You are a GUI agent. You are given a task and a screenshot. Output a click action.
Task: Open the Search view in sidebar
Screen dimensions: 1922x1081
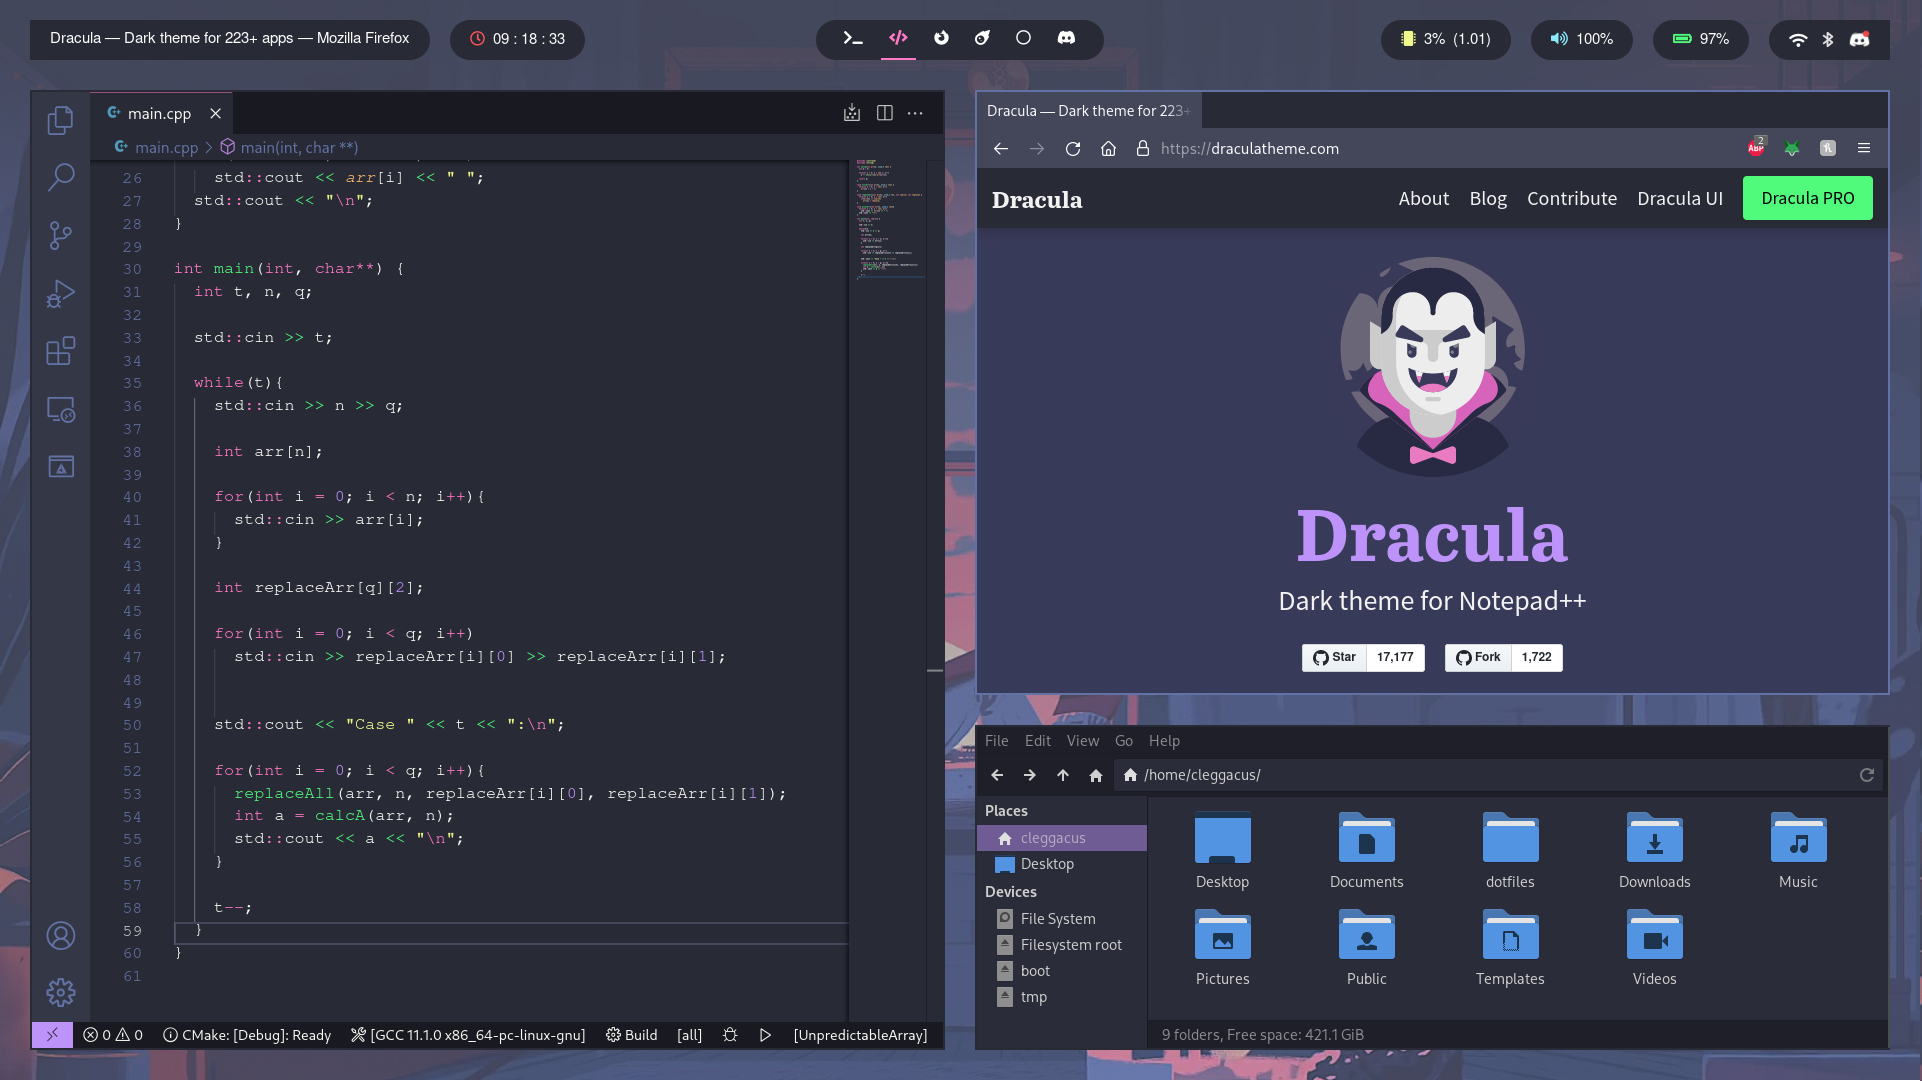[x=60, y=178]
